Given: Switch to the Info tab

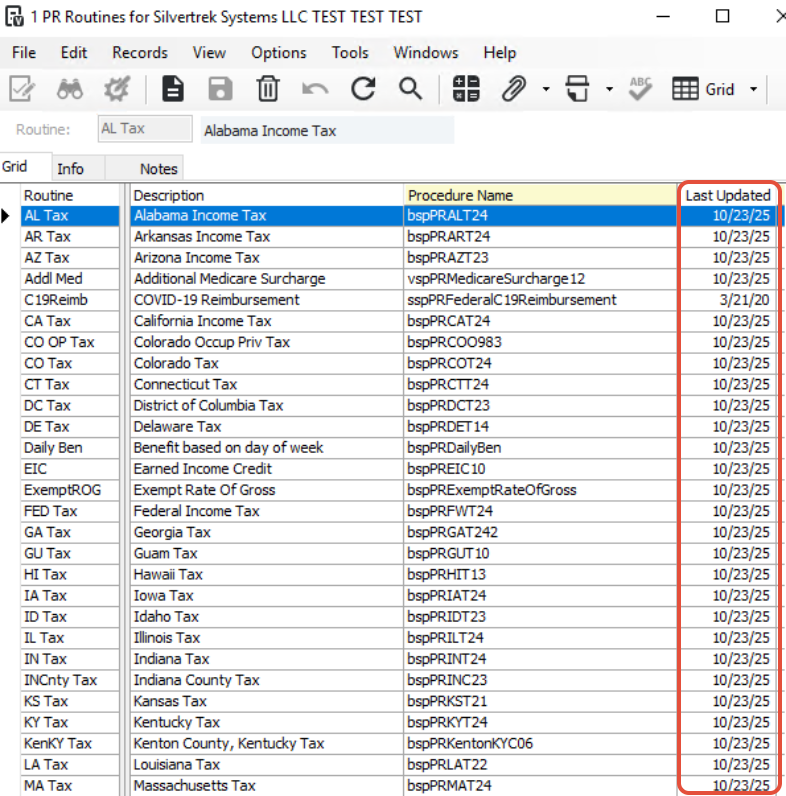Looking at the screenshot, I should point(78,169).
